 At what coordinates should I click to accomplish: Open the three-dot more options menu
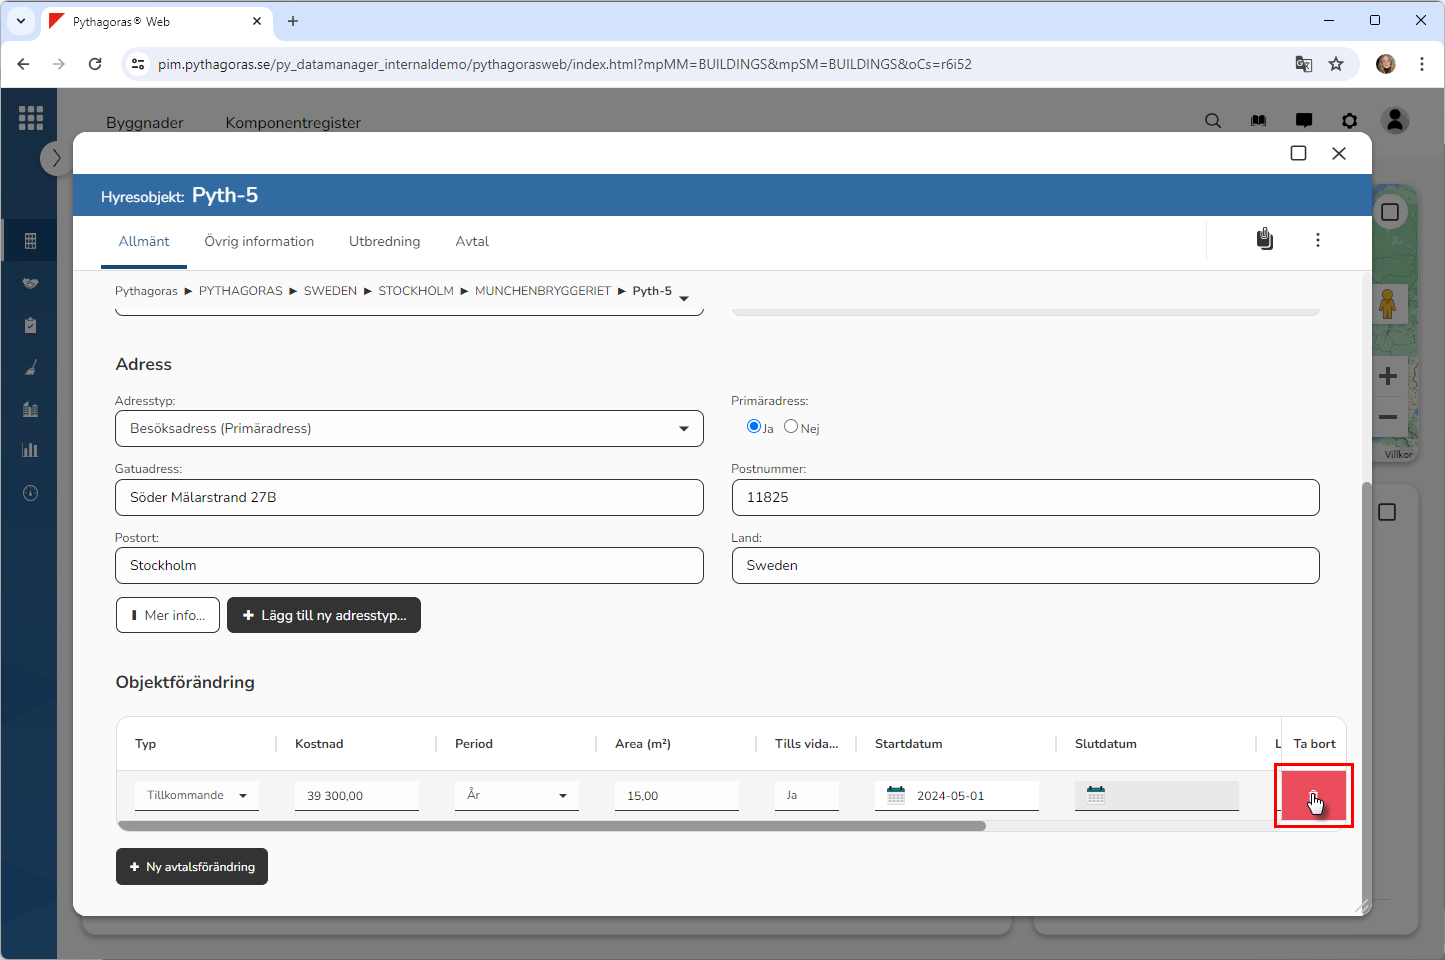(1317, 240)
